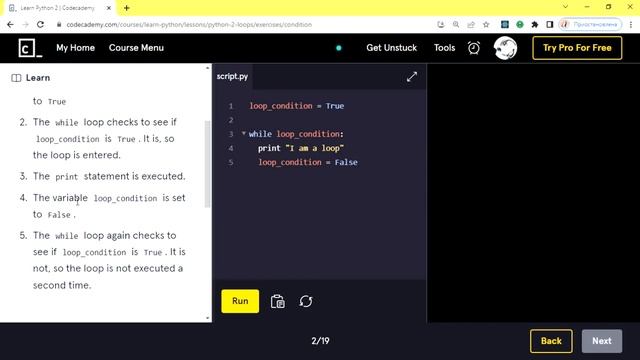Viewport: 640px width, 360px height.
Task: Expand the code editor to fullscreen
Action: [x=412, y=77]
